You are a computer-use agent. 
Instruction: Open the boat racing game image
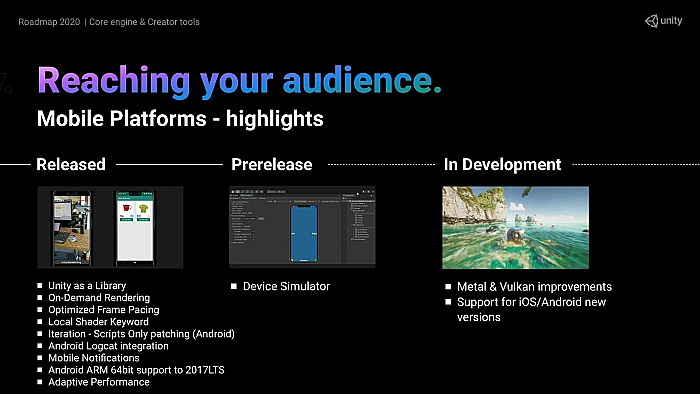pos(516,228)
